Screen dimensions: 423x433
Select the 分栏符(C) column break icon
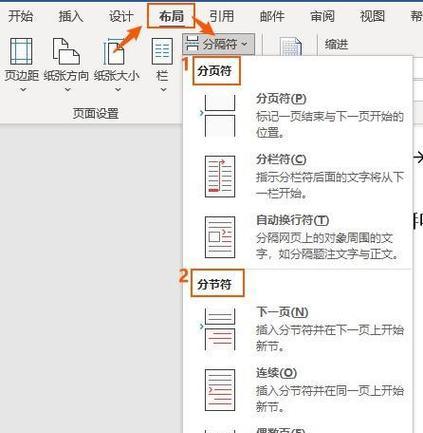(220, 176)
